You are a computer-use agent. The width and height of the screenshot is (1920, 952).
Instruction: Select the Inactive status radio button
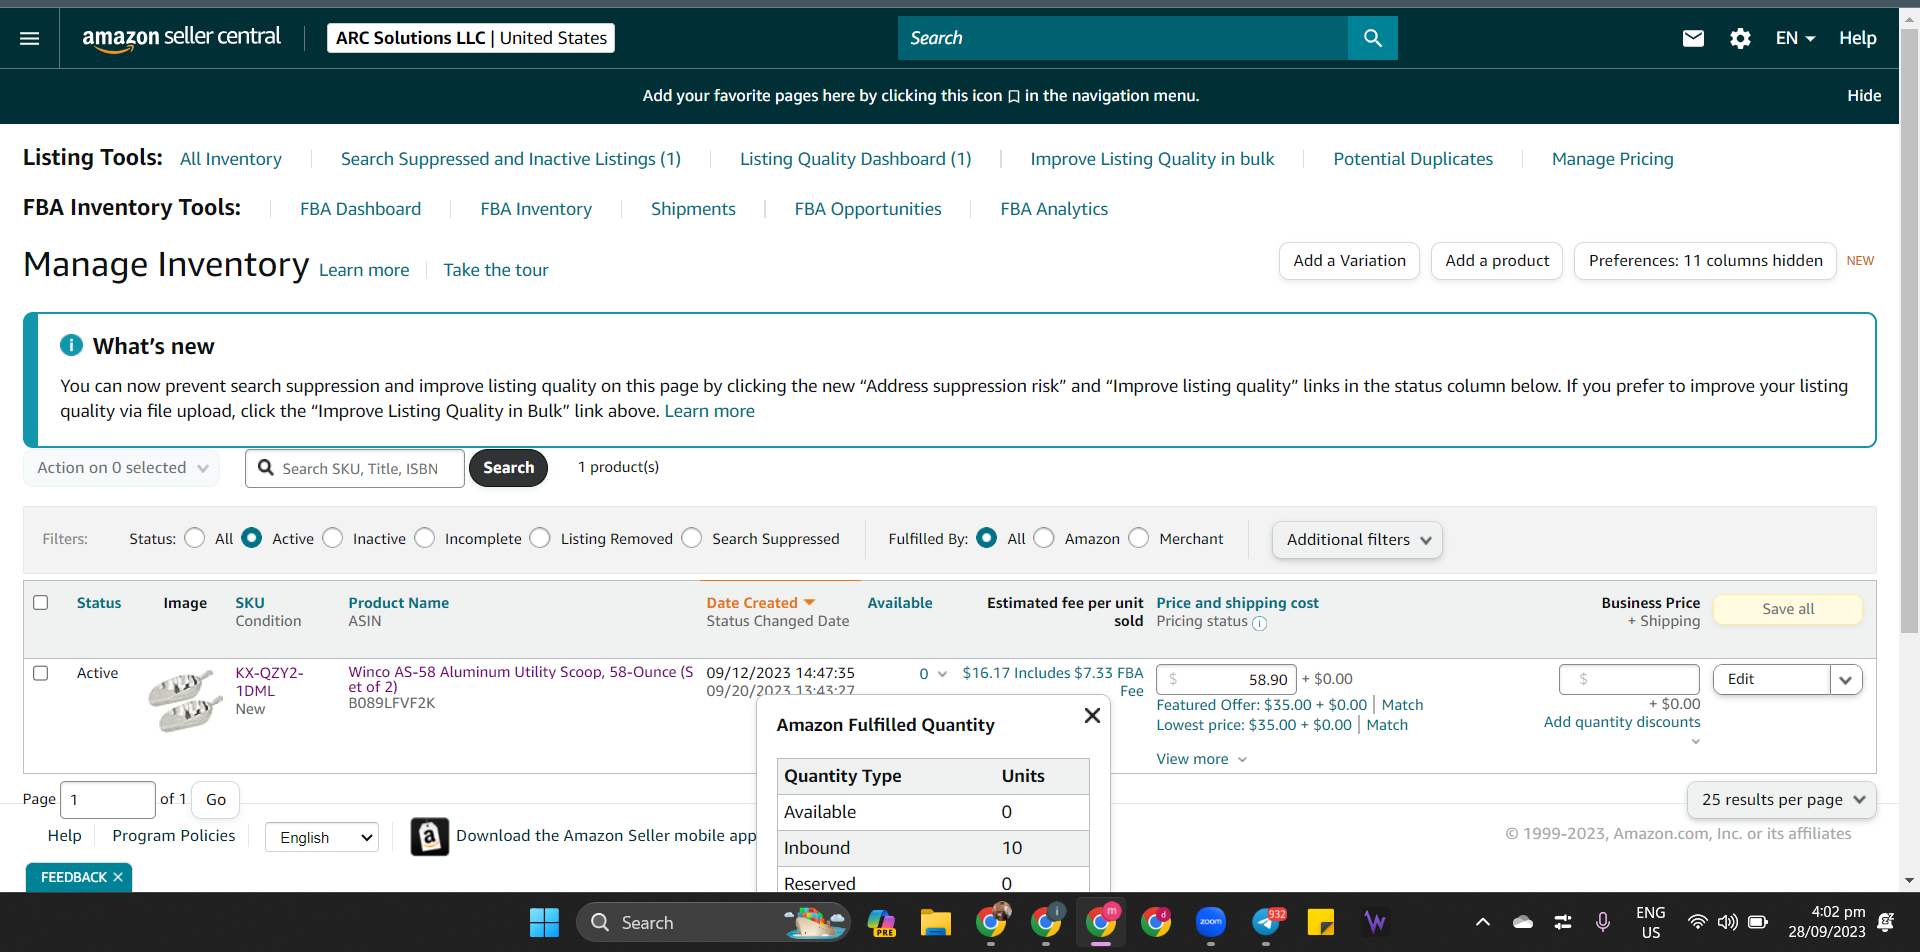coord(333,538)
